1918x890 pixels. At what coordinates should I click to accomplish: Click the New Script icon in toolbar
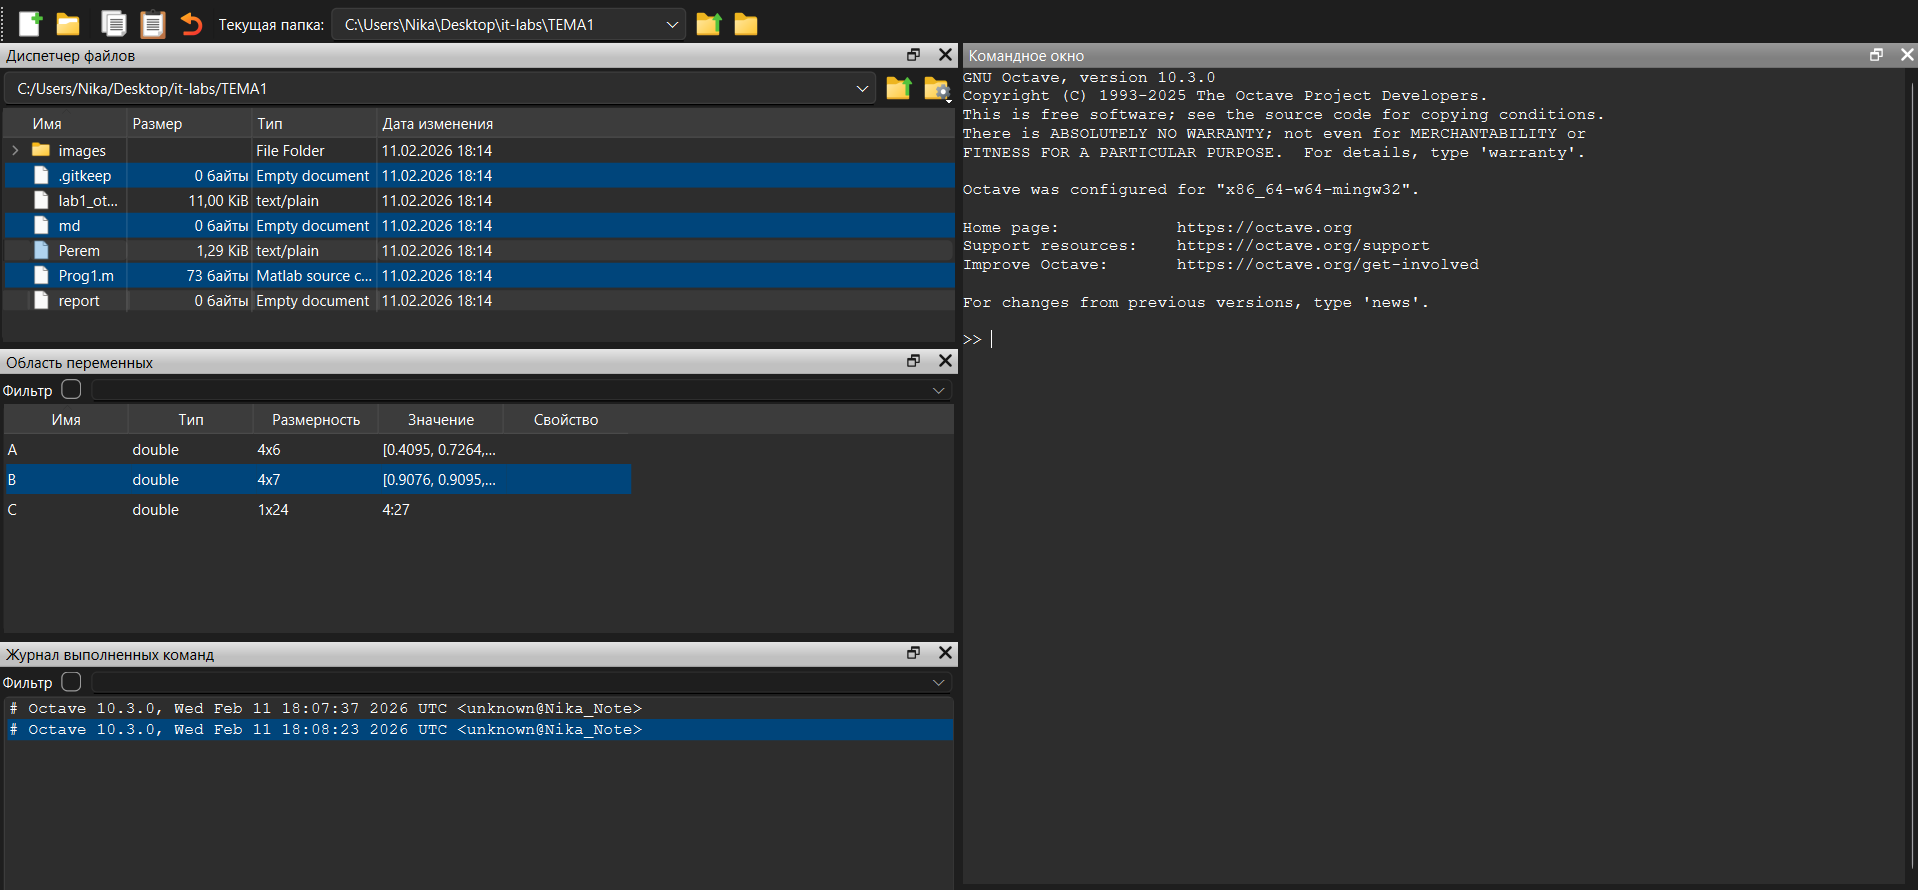pos(30,24)
